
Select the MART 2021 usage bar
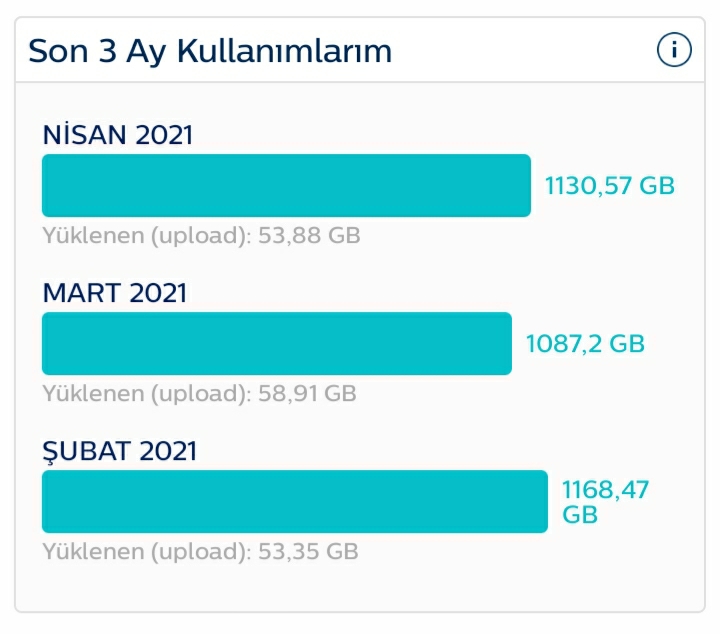pyautogui.click(x=277, y=343)
